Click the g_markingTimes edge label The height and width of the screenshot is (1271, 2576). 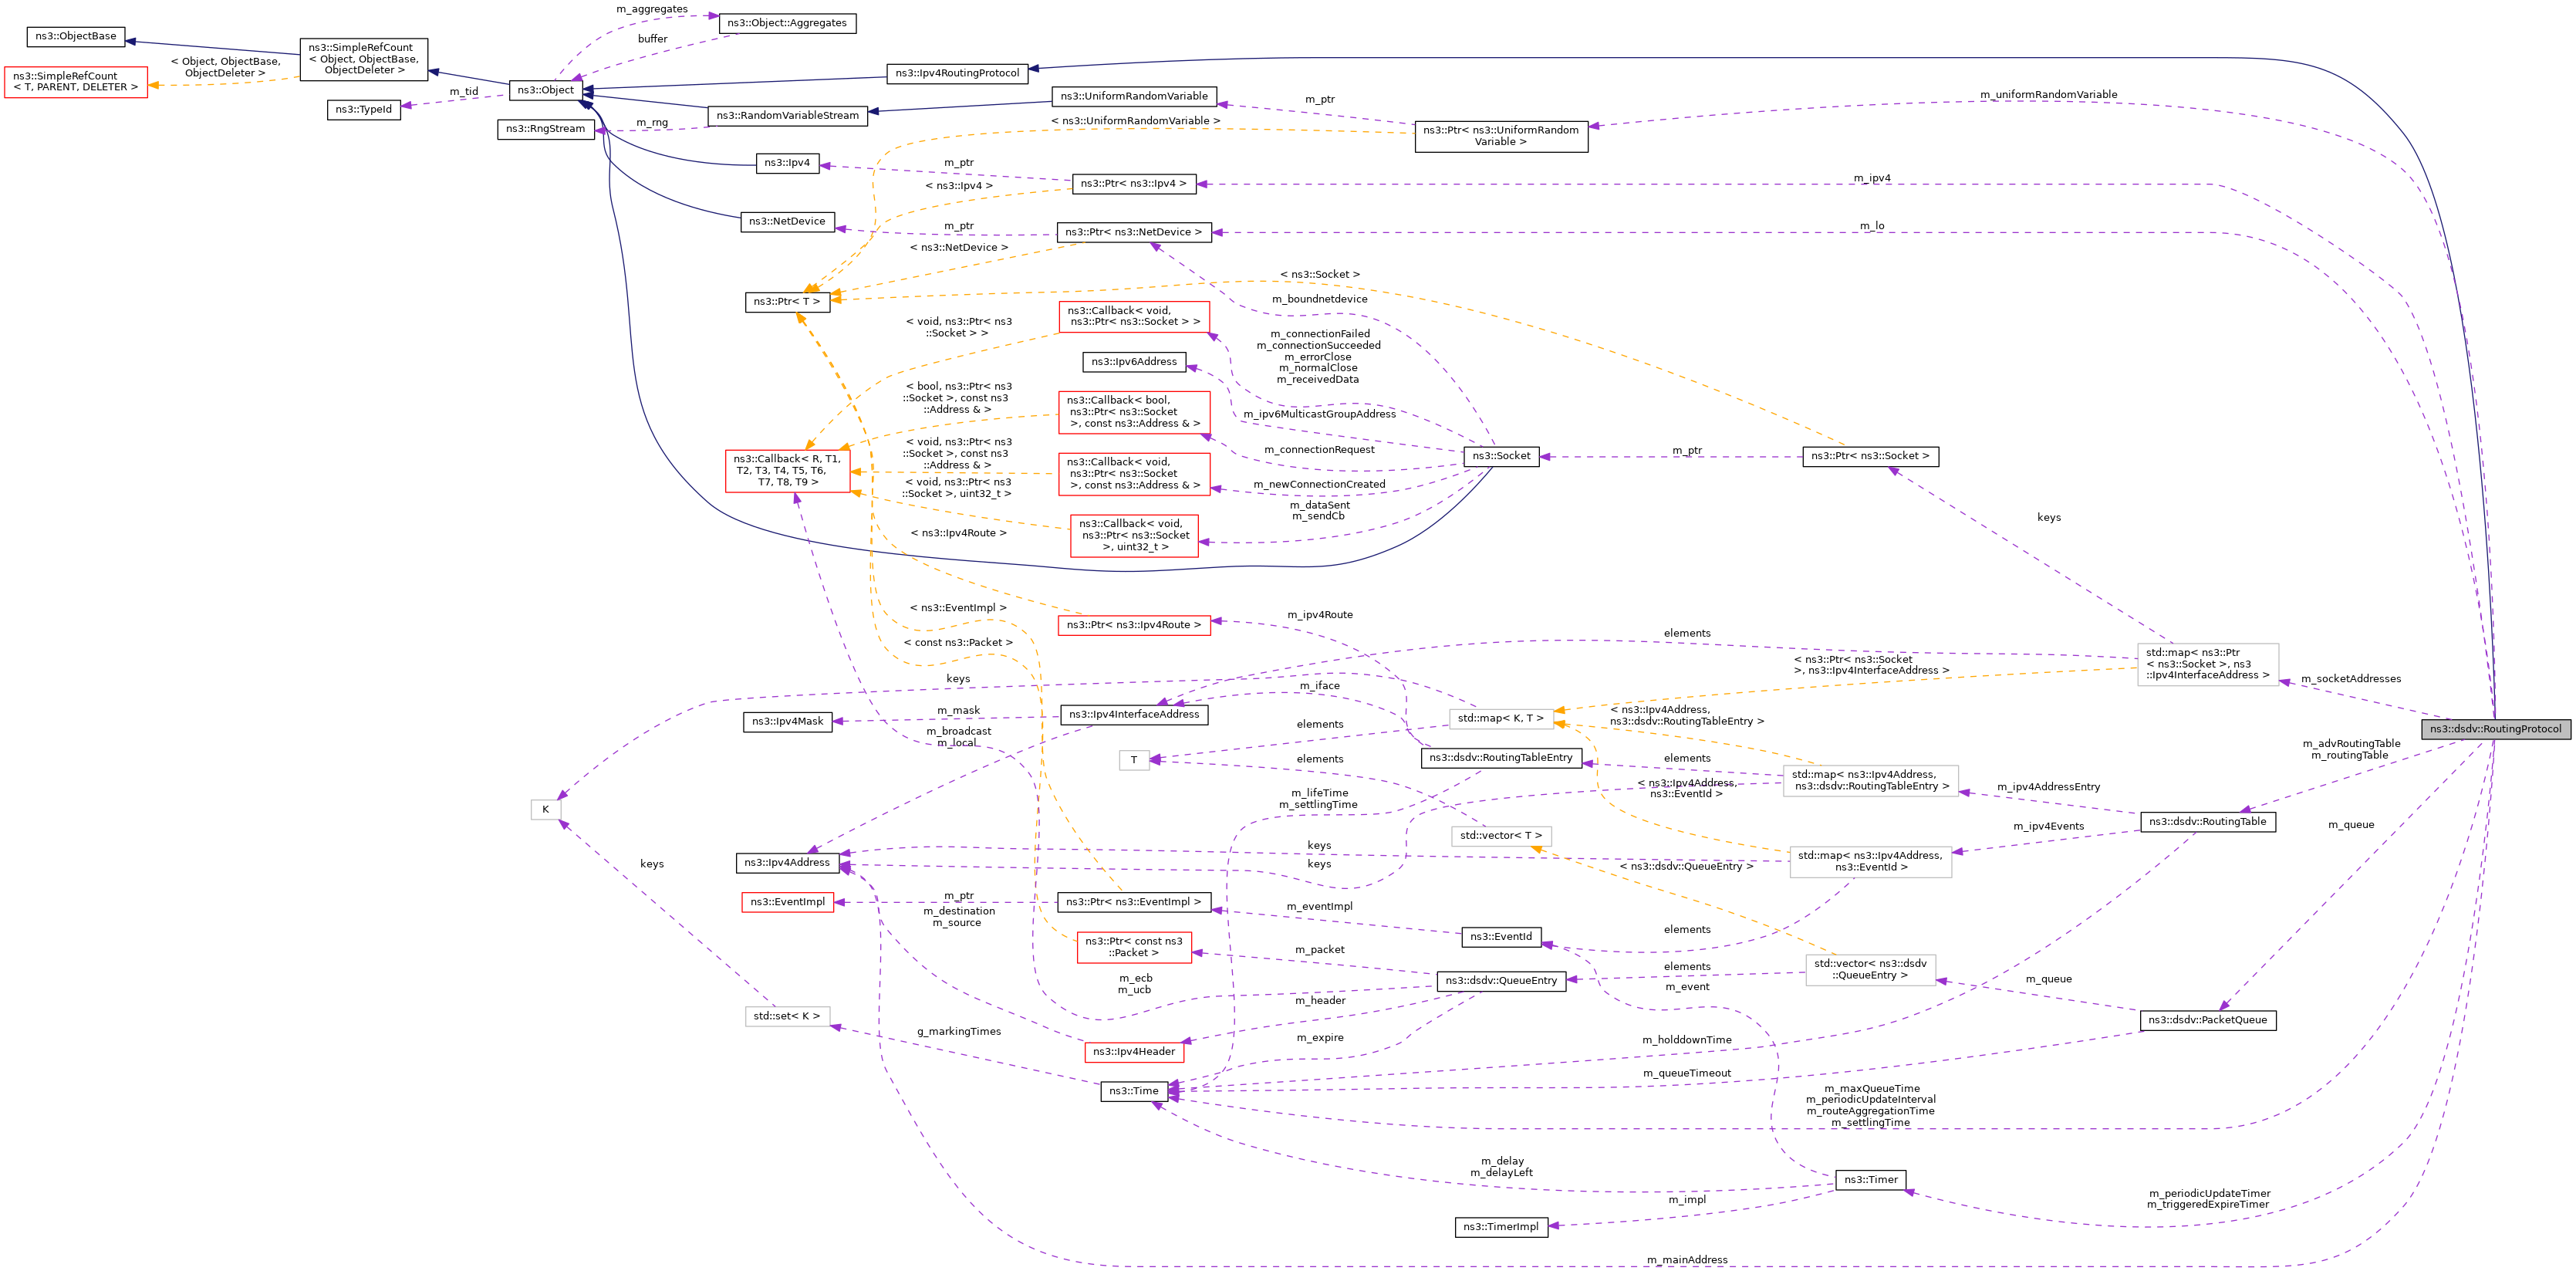coord(958,1032)
